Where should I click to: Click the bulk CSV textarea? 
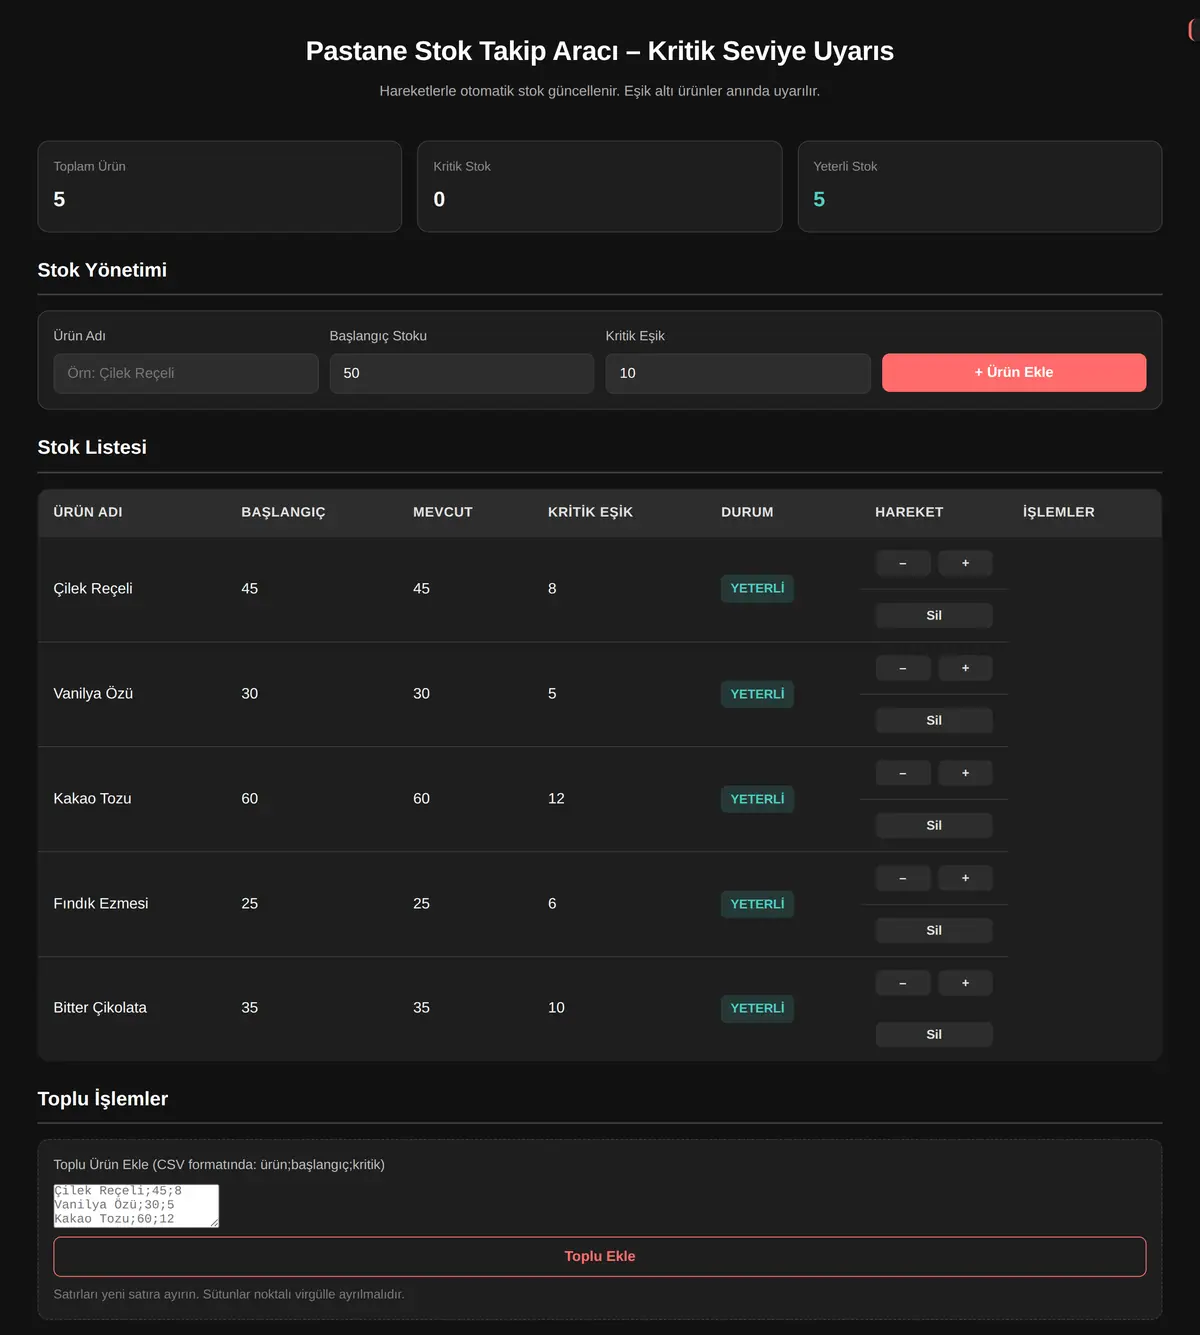[x=136, y=1205]
